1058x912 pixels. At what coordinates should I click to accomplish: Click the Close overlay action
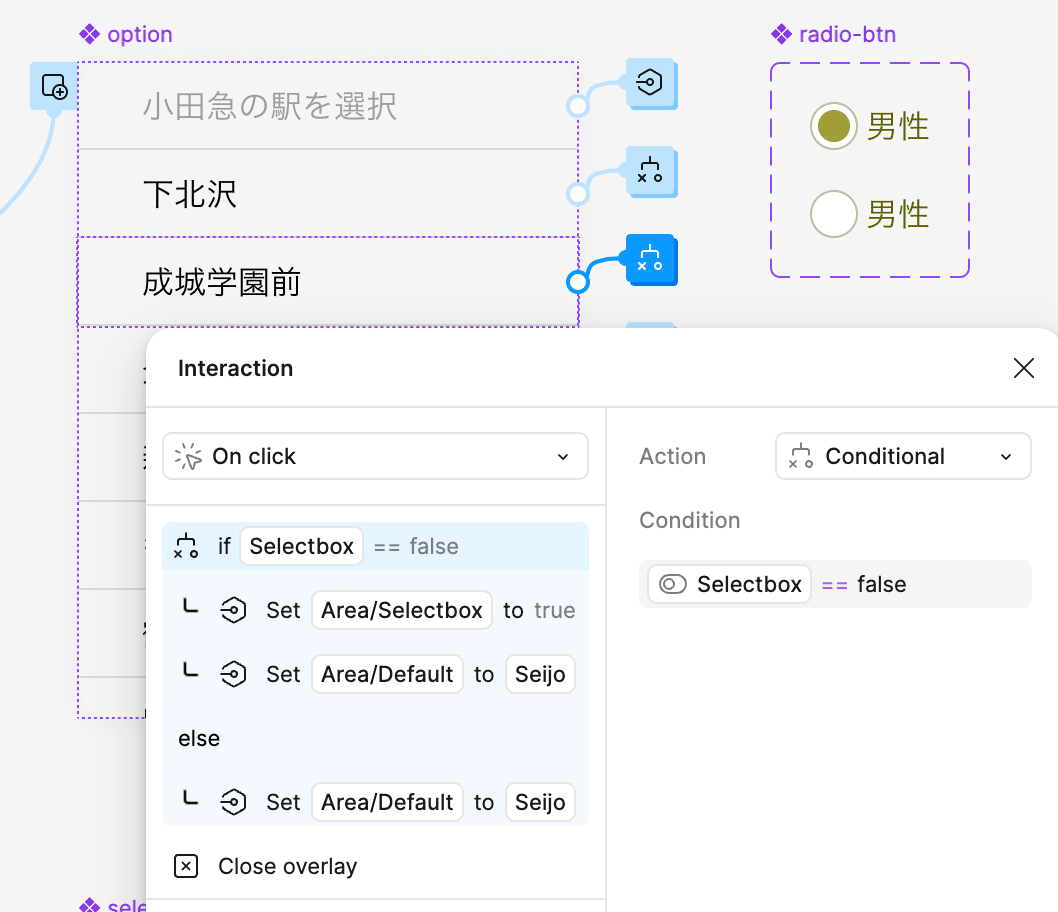(287, 867)
